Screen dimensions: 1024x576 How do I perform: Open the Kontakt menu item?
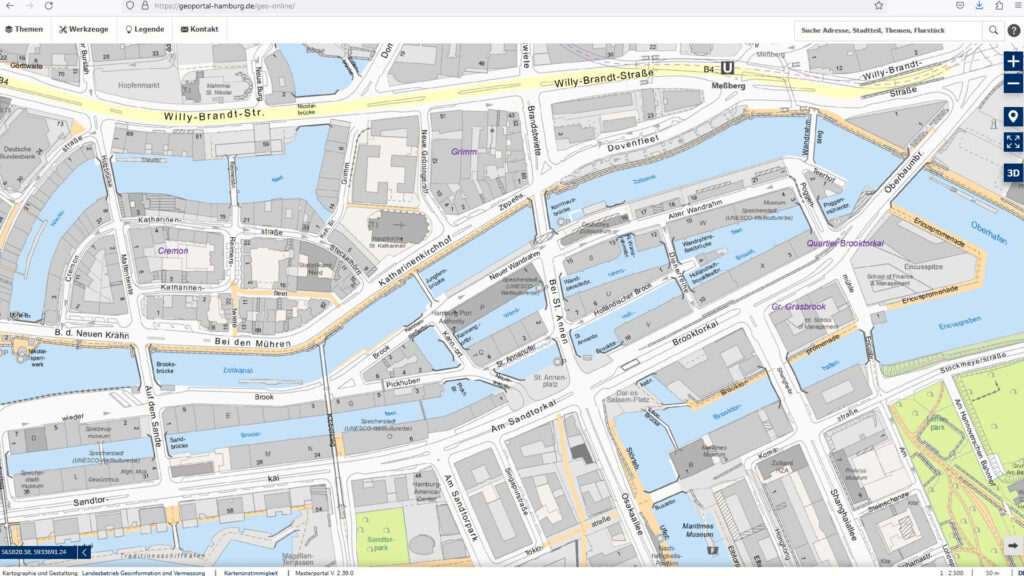tap(199, 29)
